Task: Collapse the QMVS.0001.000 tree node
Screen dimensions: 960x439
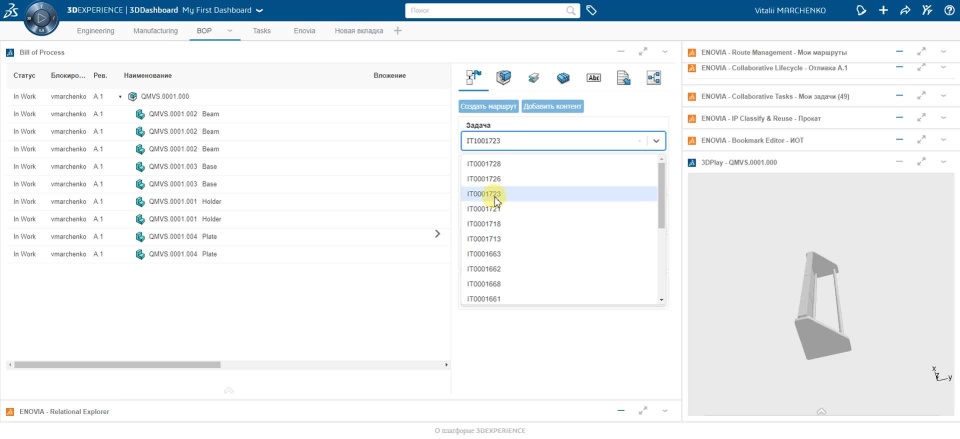Action: (x=121, y=97)
